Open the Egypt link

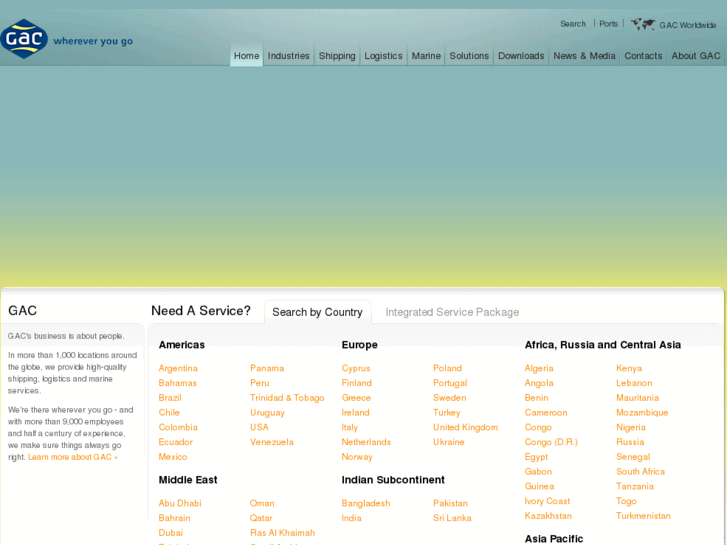[x=536, y=457]
